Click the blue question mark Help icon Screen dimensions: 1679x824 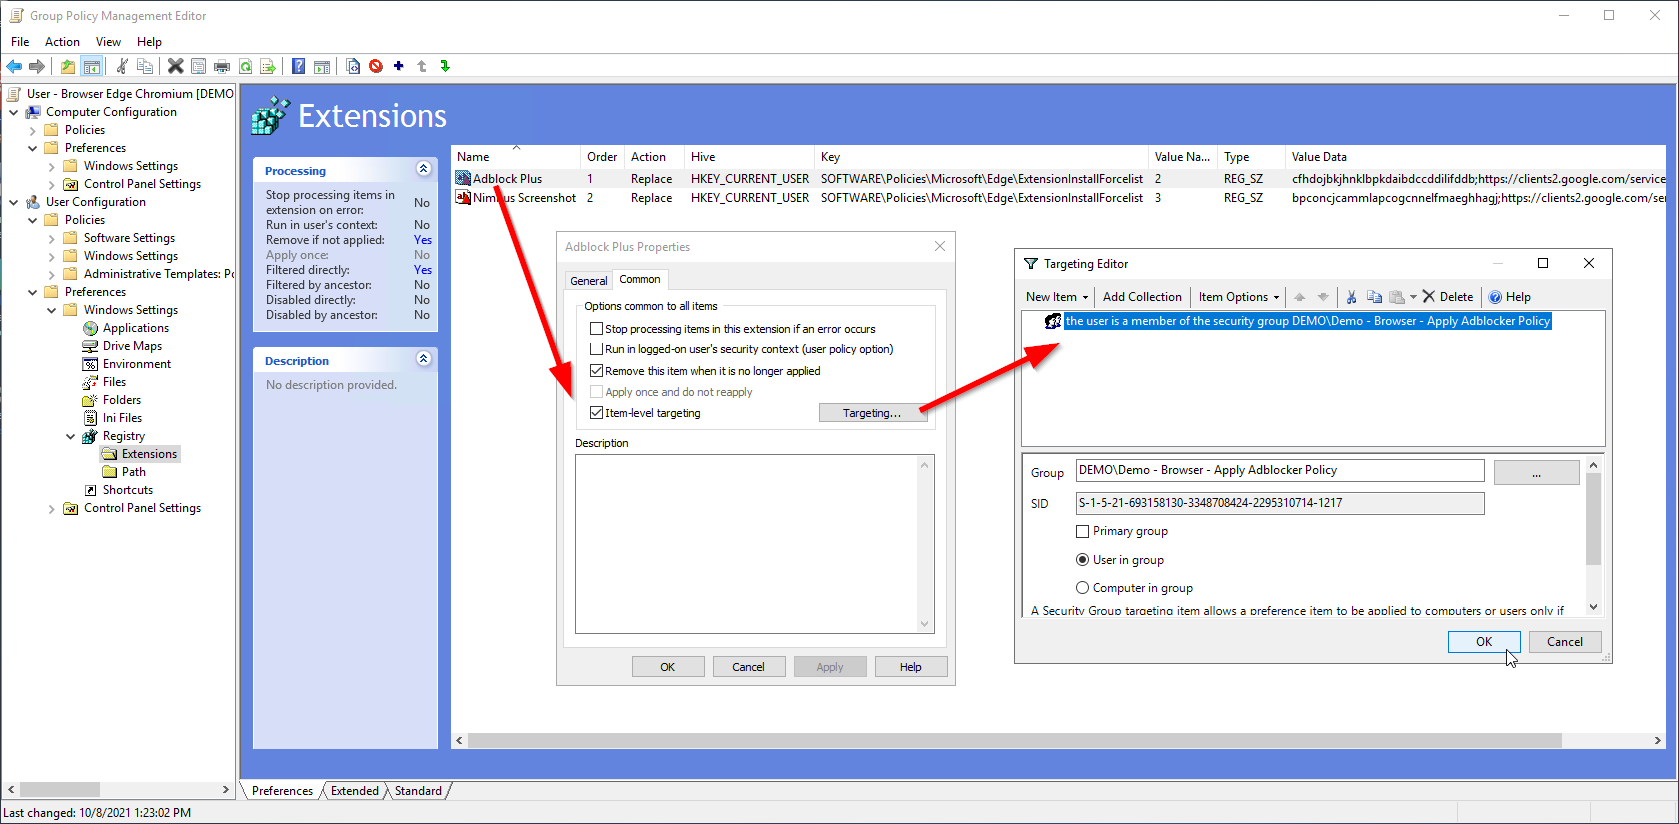[x=298, y=66]
